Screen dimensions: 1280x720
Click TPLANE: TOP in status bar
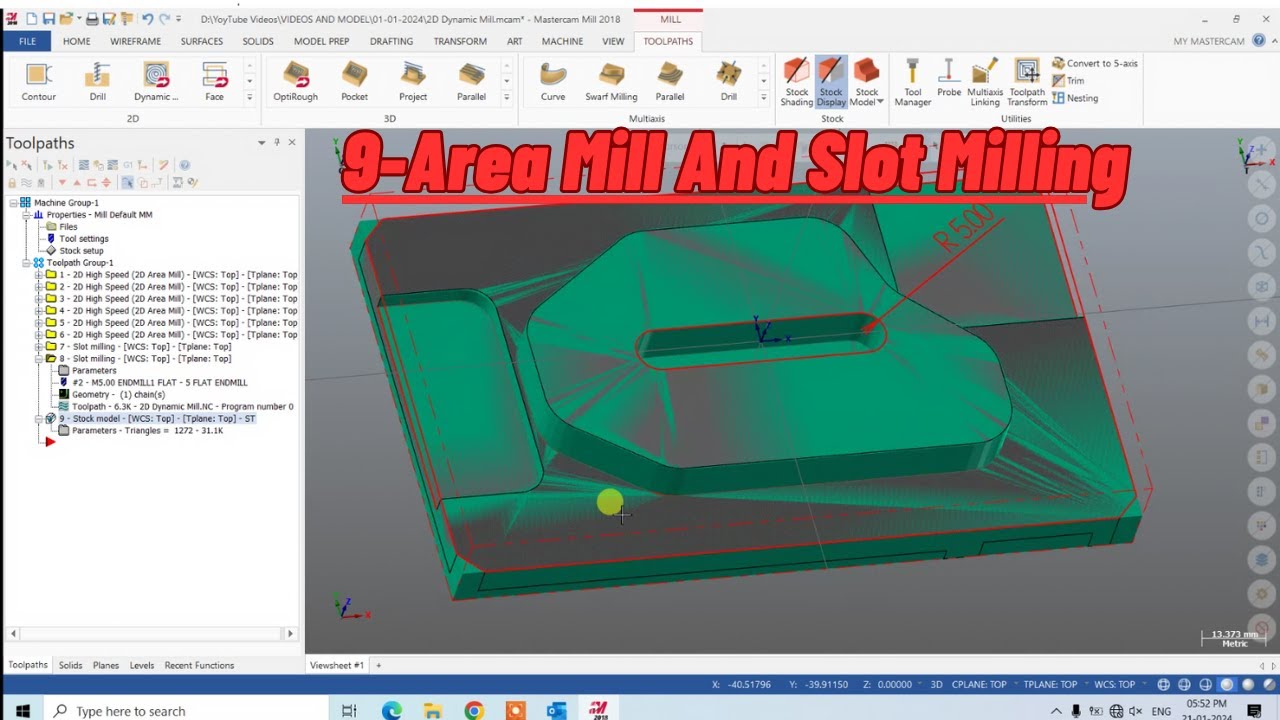pos(1051,685)
